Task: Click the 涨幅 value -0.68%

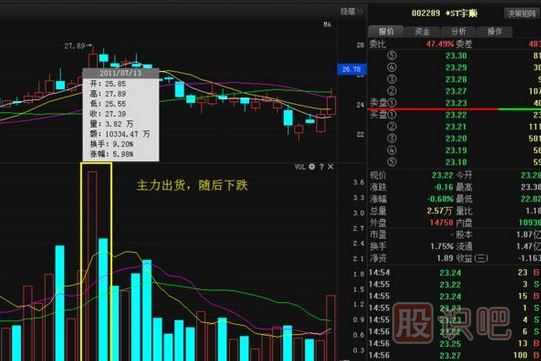Action: coord(441,199)
